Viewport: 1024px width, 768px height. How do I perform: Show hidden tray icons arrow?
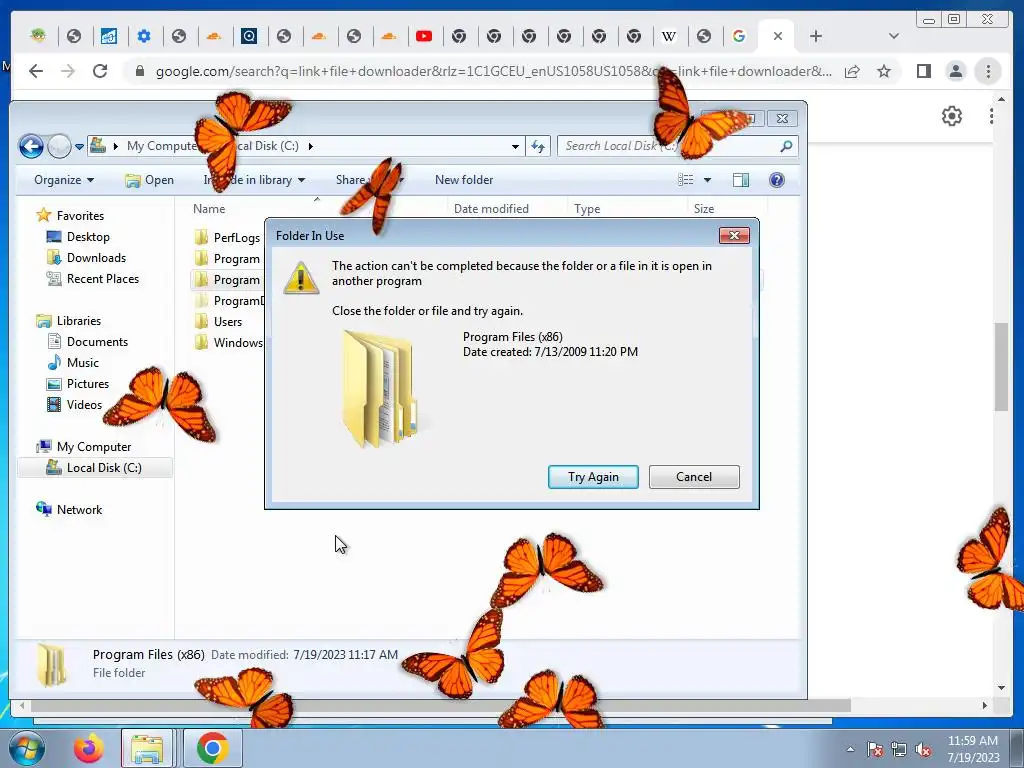point(850,750)
